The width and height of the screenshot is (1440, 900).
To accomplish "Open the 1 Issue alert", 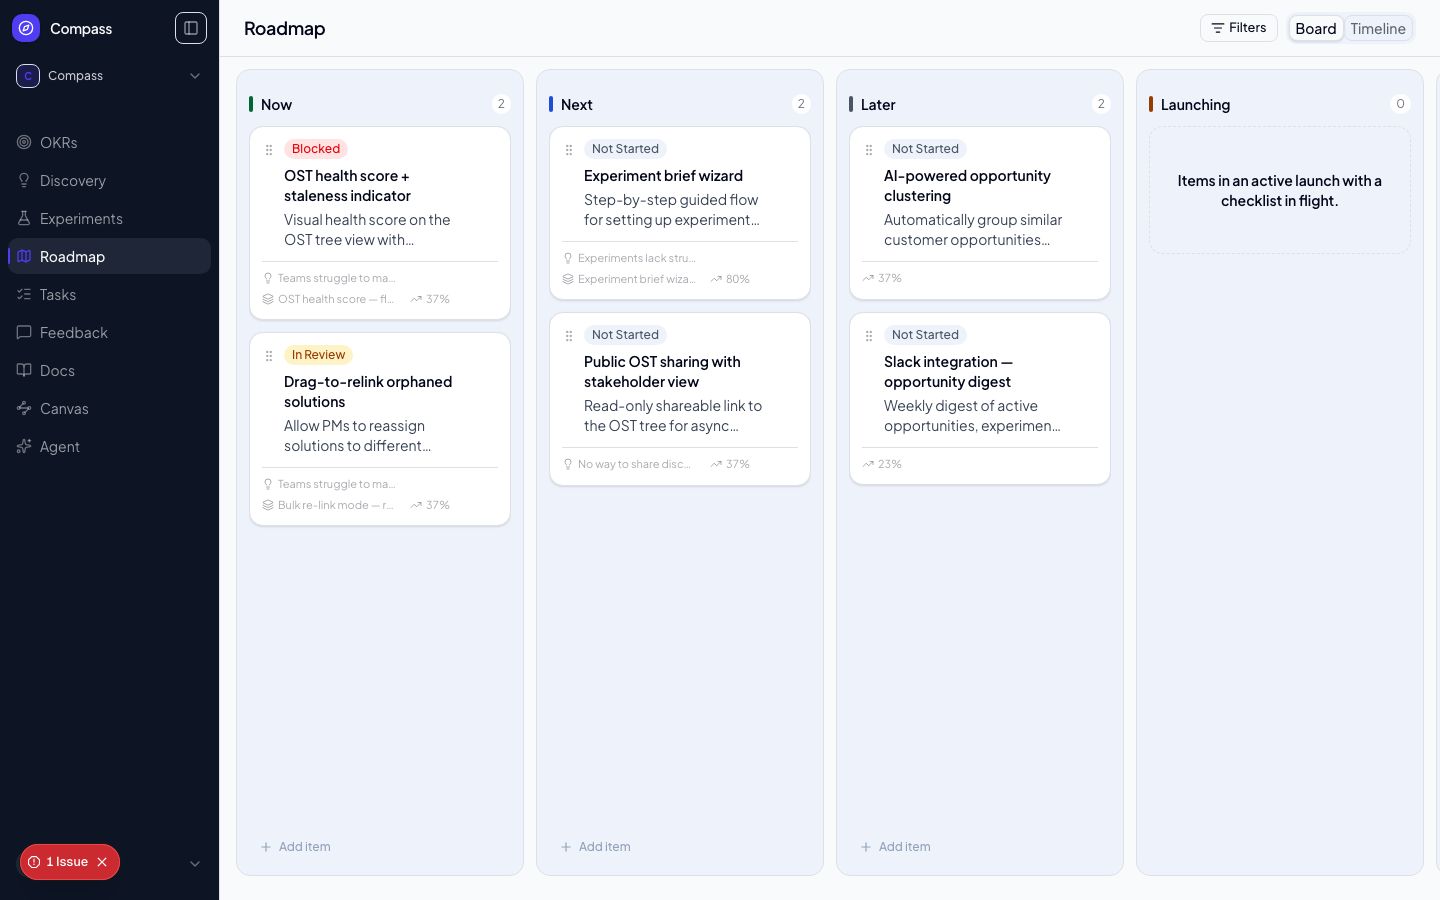I will point(69,862).
